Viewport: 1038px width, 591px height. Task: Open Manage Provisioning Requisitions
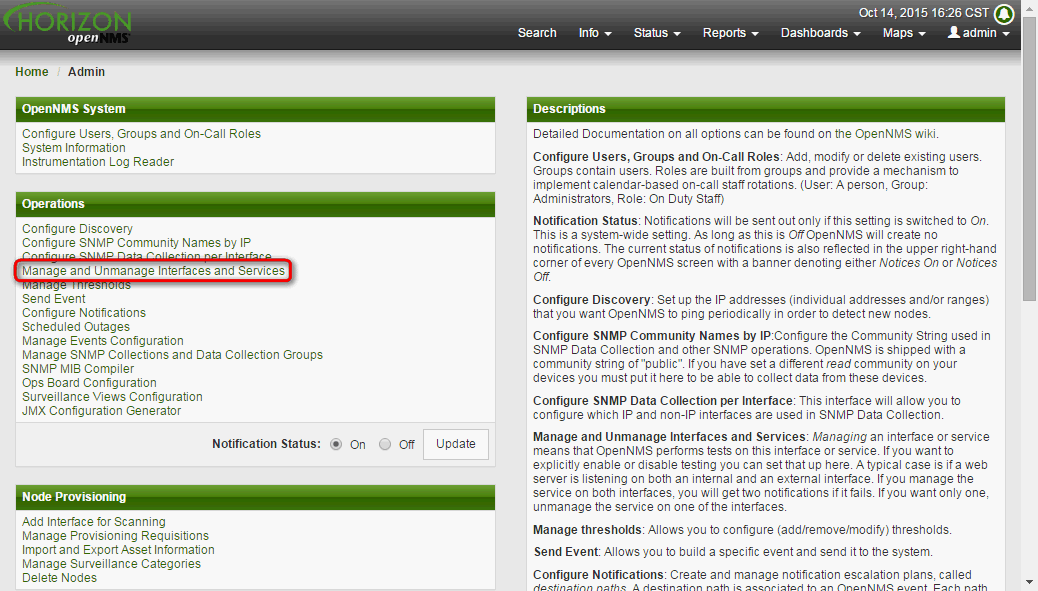[115, 535]
